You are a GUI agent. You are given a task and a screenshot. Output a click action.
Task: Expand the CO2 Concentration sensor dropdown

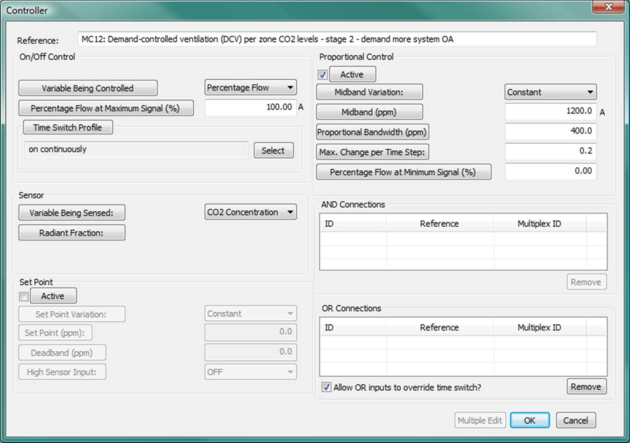tap(250, 212)
